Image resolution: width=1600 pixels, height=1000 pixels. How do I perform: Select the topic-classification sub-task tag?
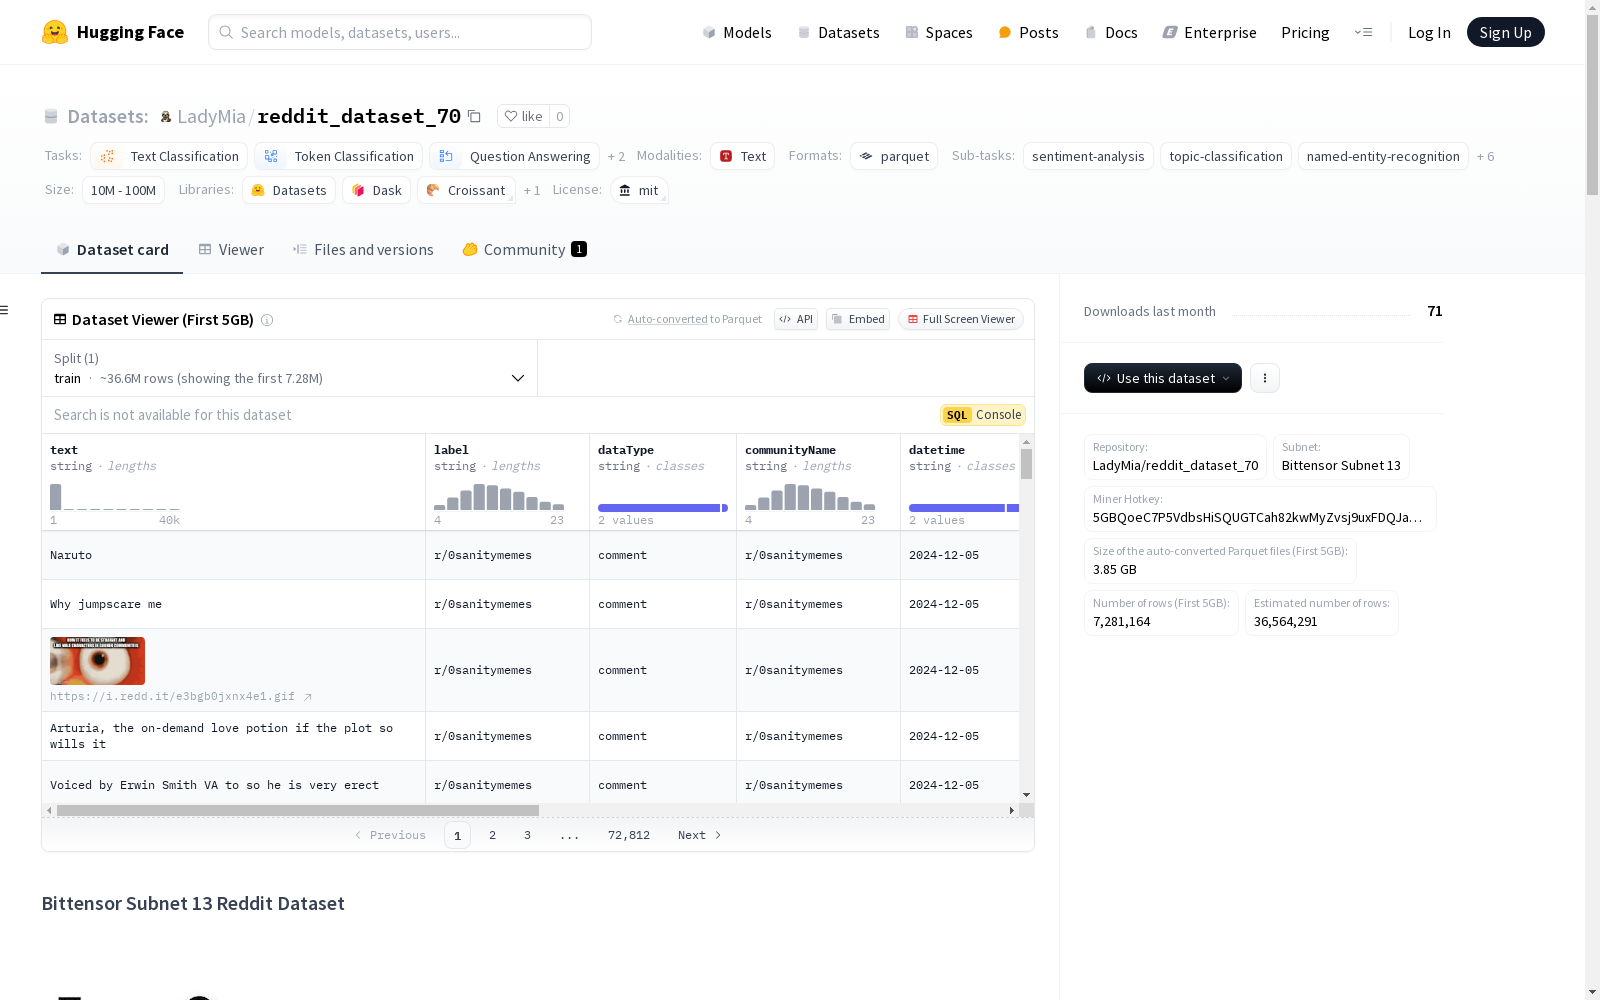pyautogui.click(x=1226, y=156)
